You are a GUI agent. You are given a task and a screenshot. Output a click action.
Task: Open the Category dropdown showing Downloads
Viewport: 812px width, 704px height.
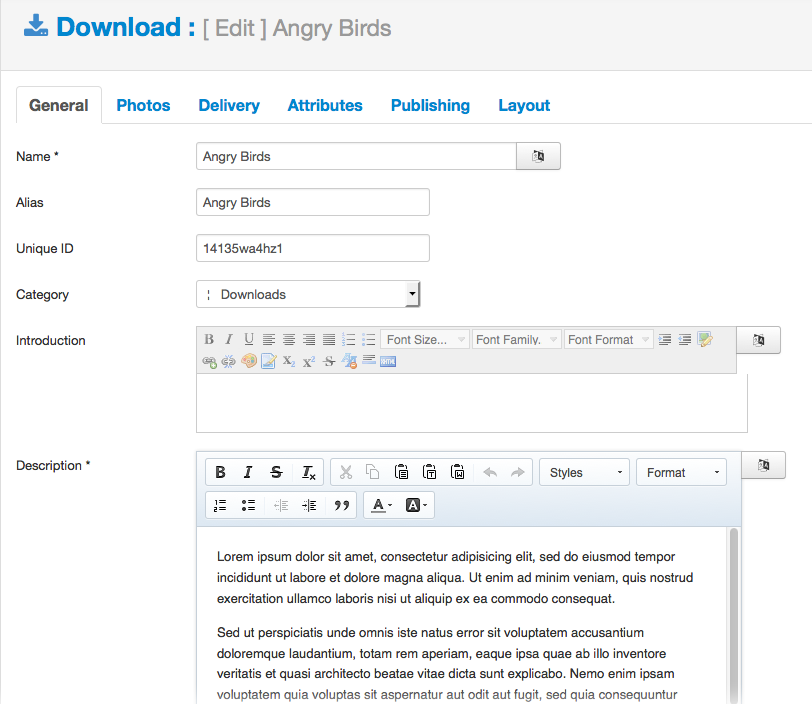(308, 294)
